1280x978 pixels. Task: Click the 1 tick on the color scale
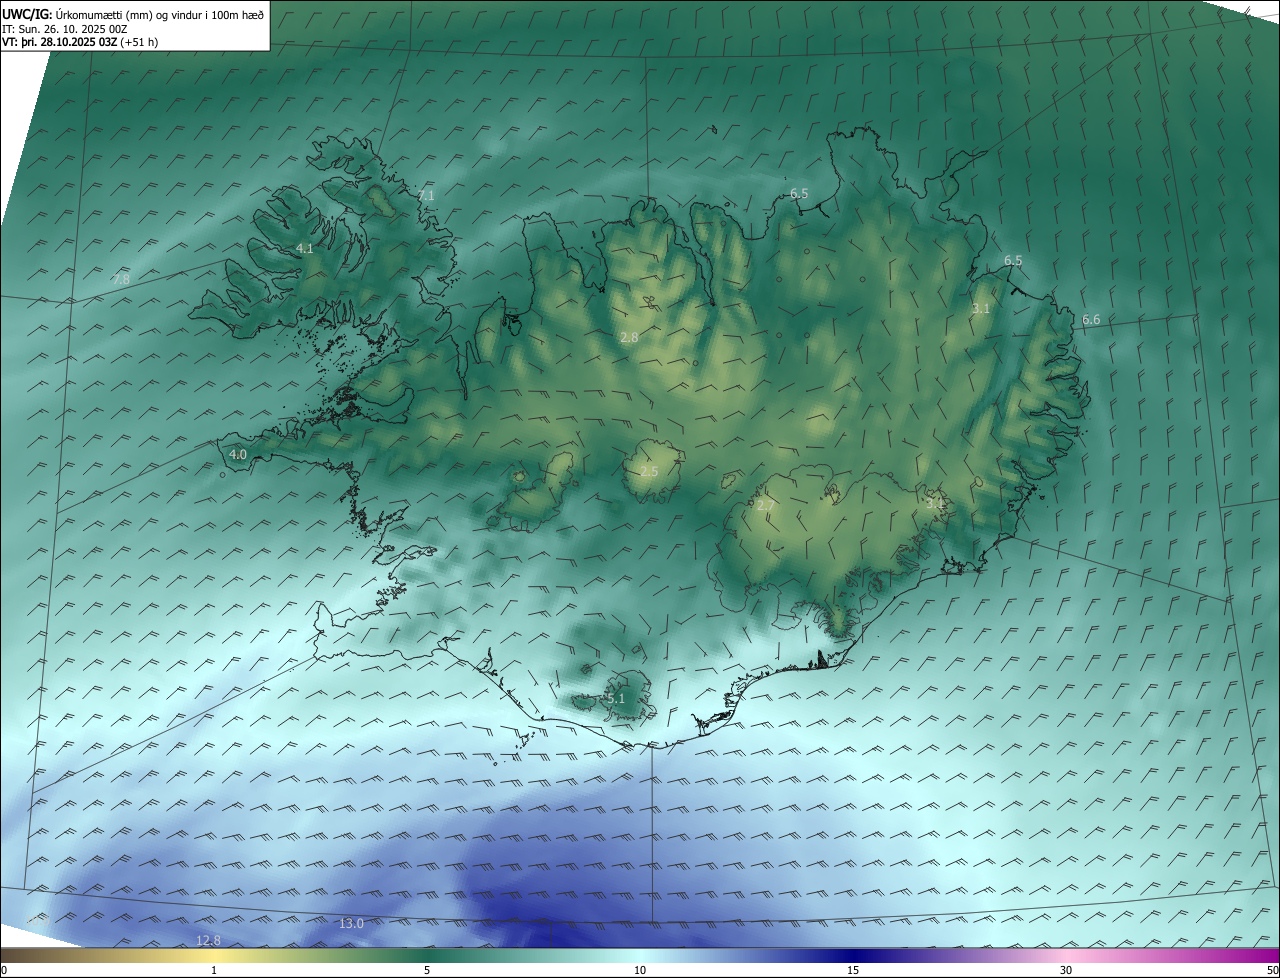tap(214, 970)
